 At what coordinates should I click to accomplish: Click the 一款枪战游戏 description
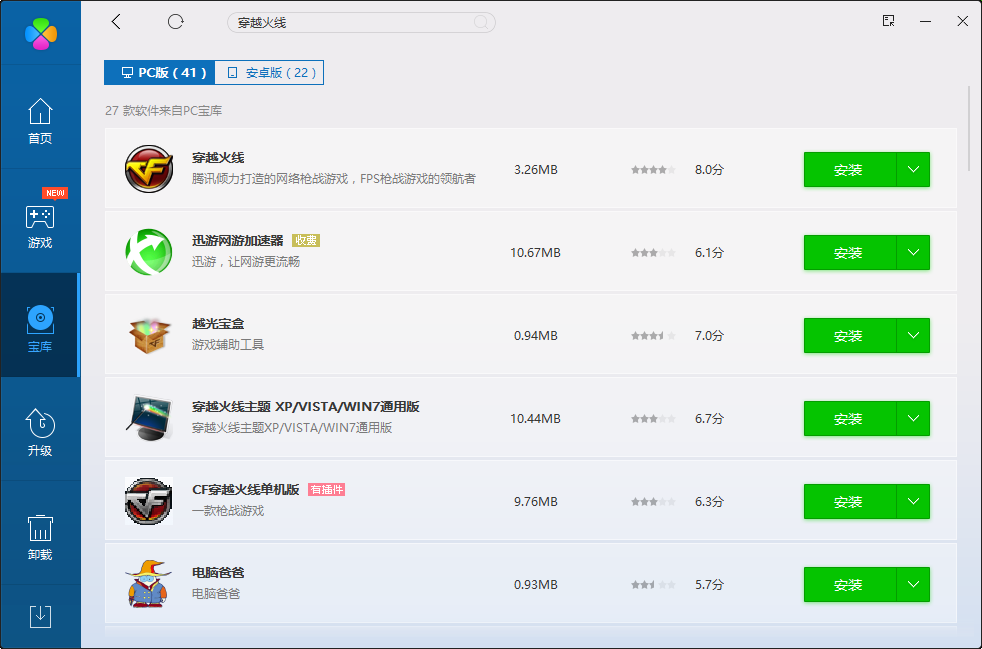tap(228, 511)
